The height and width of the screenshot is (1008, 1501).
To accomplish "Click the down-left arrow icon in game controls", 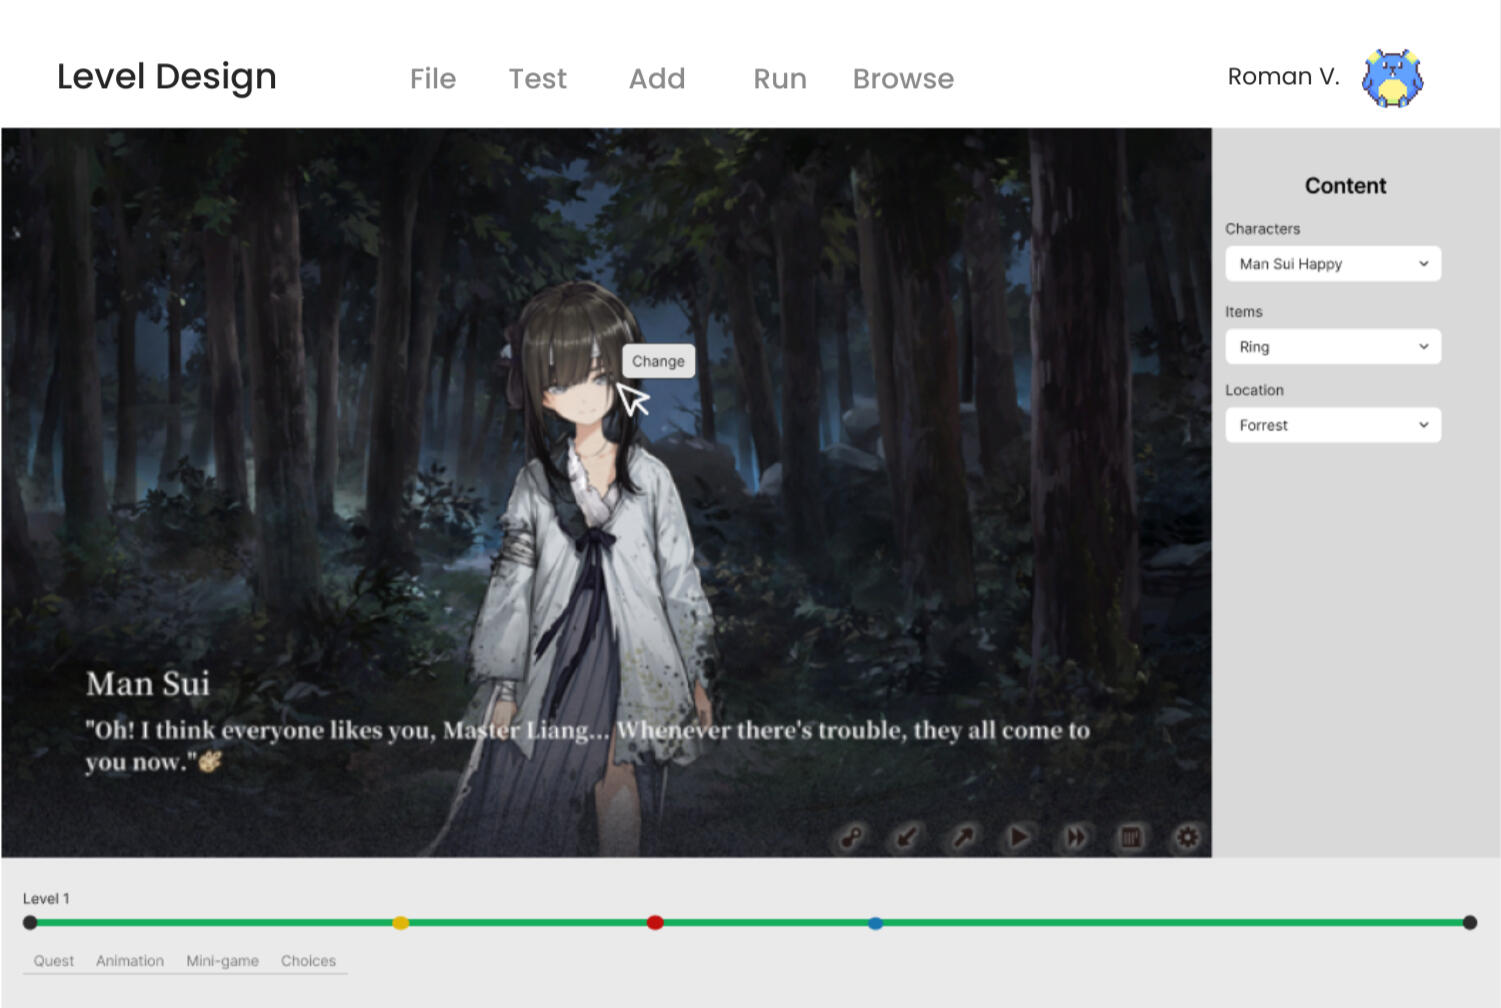I will point(907,837).
